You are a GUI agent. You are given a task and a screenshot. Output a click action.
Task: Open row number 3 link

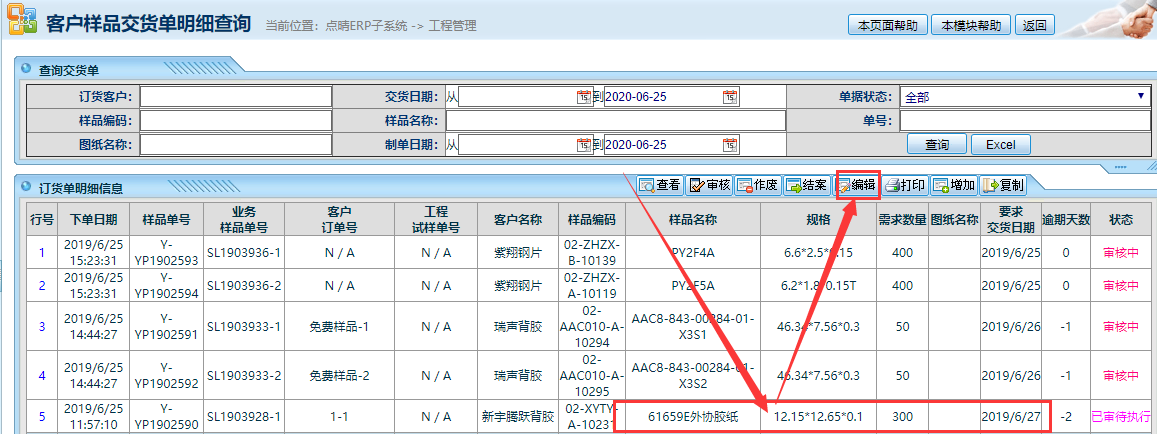coord(42,326)
